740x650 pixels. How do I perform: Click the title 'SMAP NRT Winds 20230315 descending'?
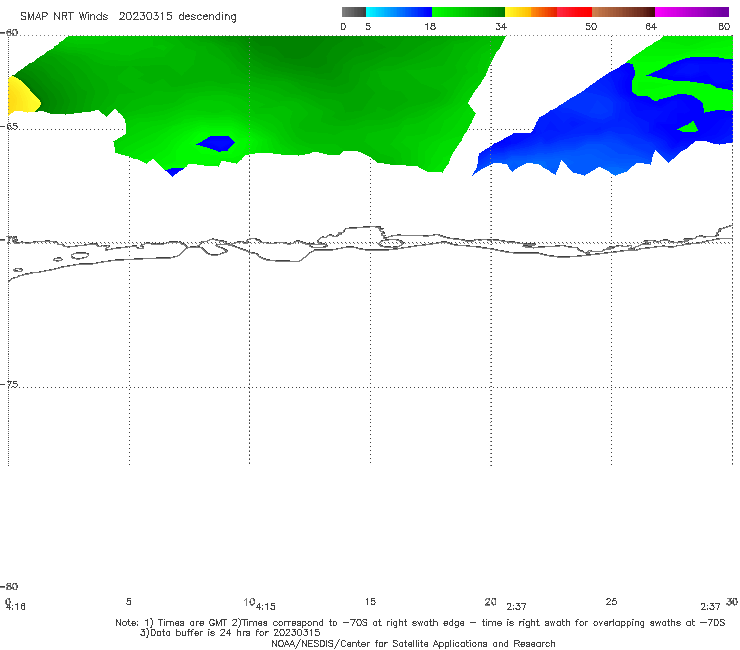128,17
